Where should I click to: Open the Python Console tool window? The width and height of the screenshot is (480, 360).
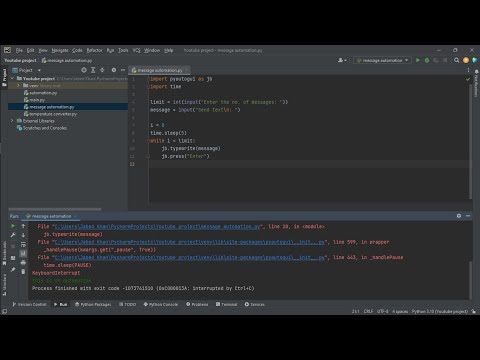161,304
